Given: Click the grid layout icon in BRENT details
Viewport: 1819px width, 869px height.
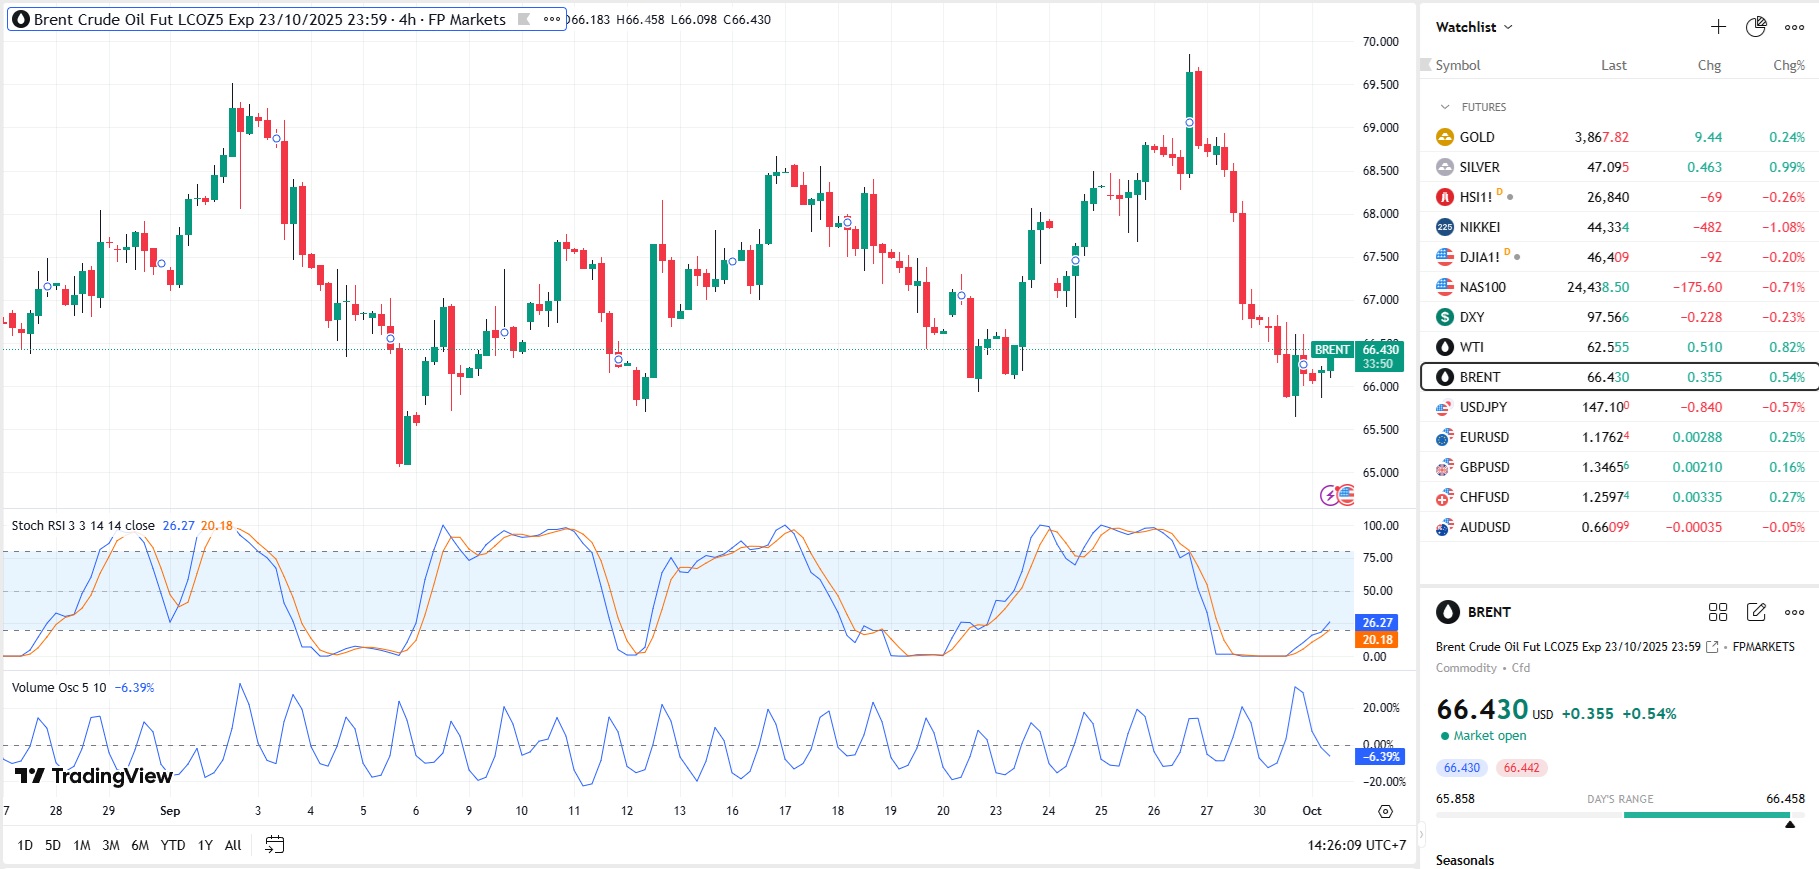Looking at the screenshot, I should pyautogui.click(x=1718, y=612).
